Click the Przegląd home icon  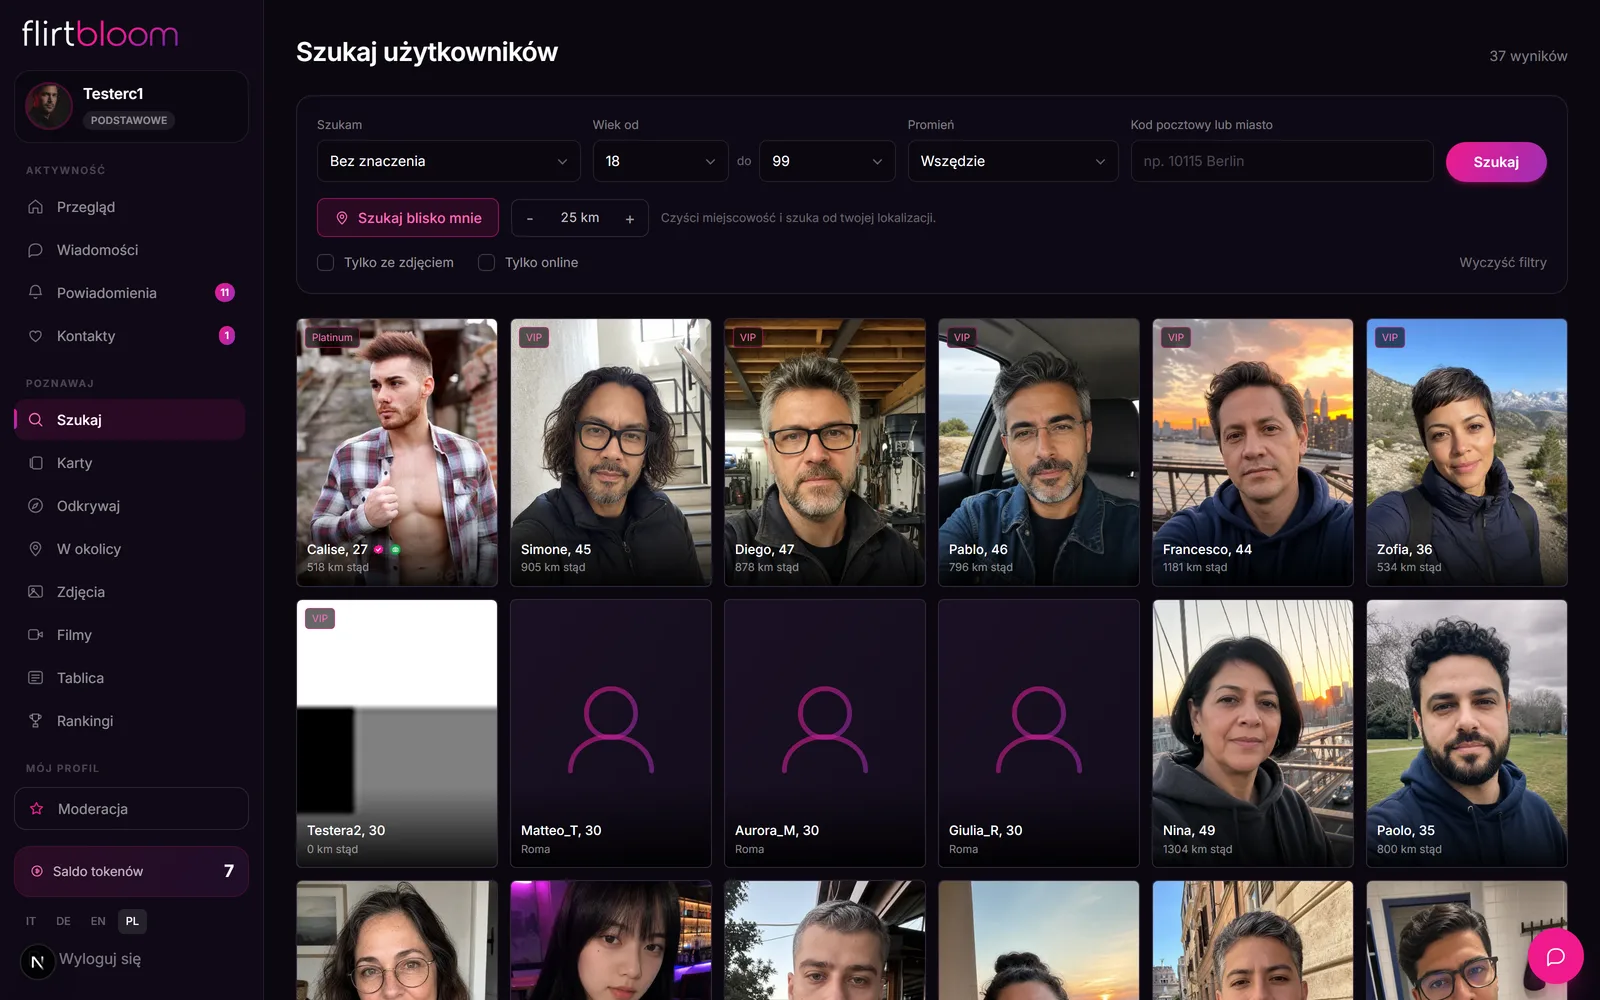pyautogui.click(x=36, y=207)
